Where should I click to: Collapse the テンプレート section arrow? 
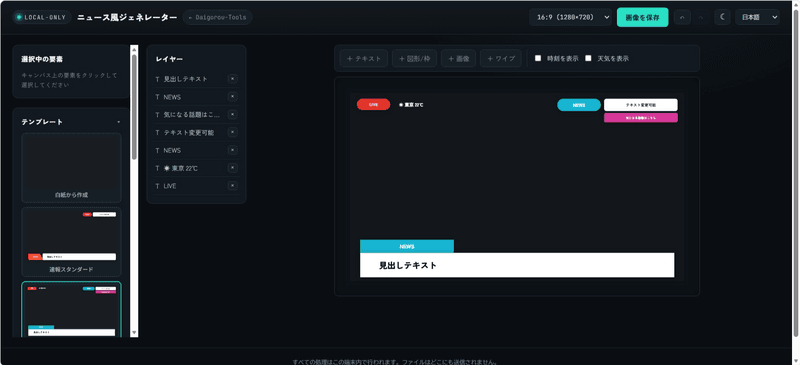[119, 123]
